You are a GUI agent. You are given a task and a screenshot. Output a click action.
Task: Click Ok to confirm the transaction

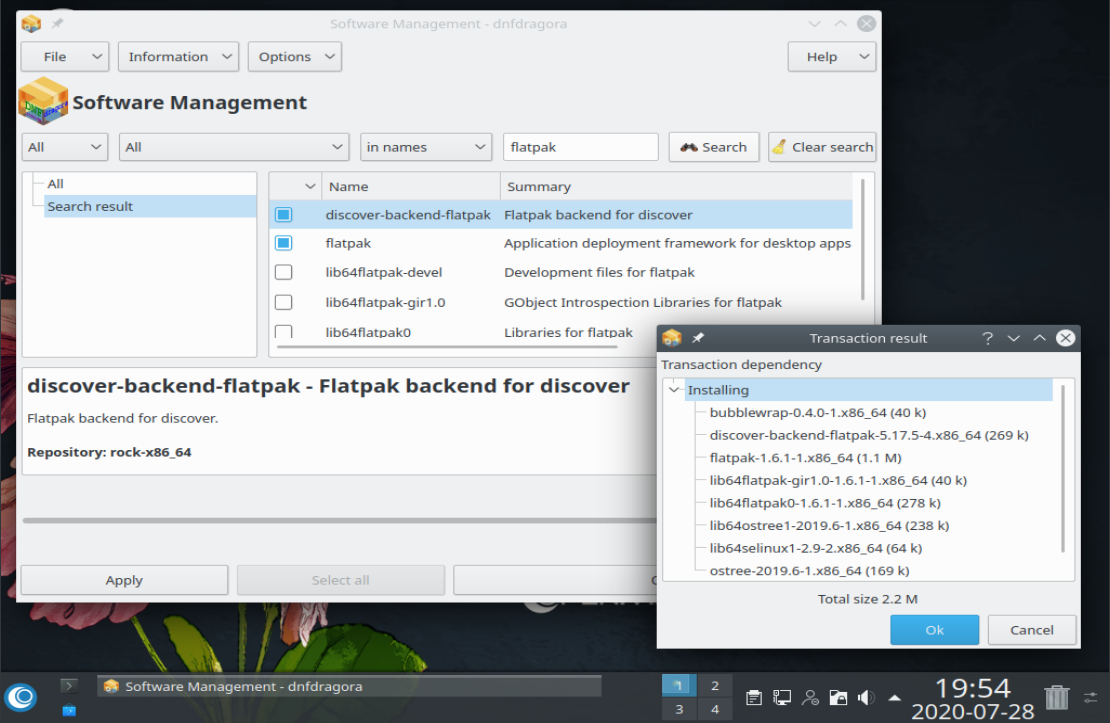tap(933, 629)
